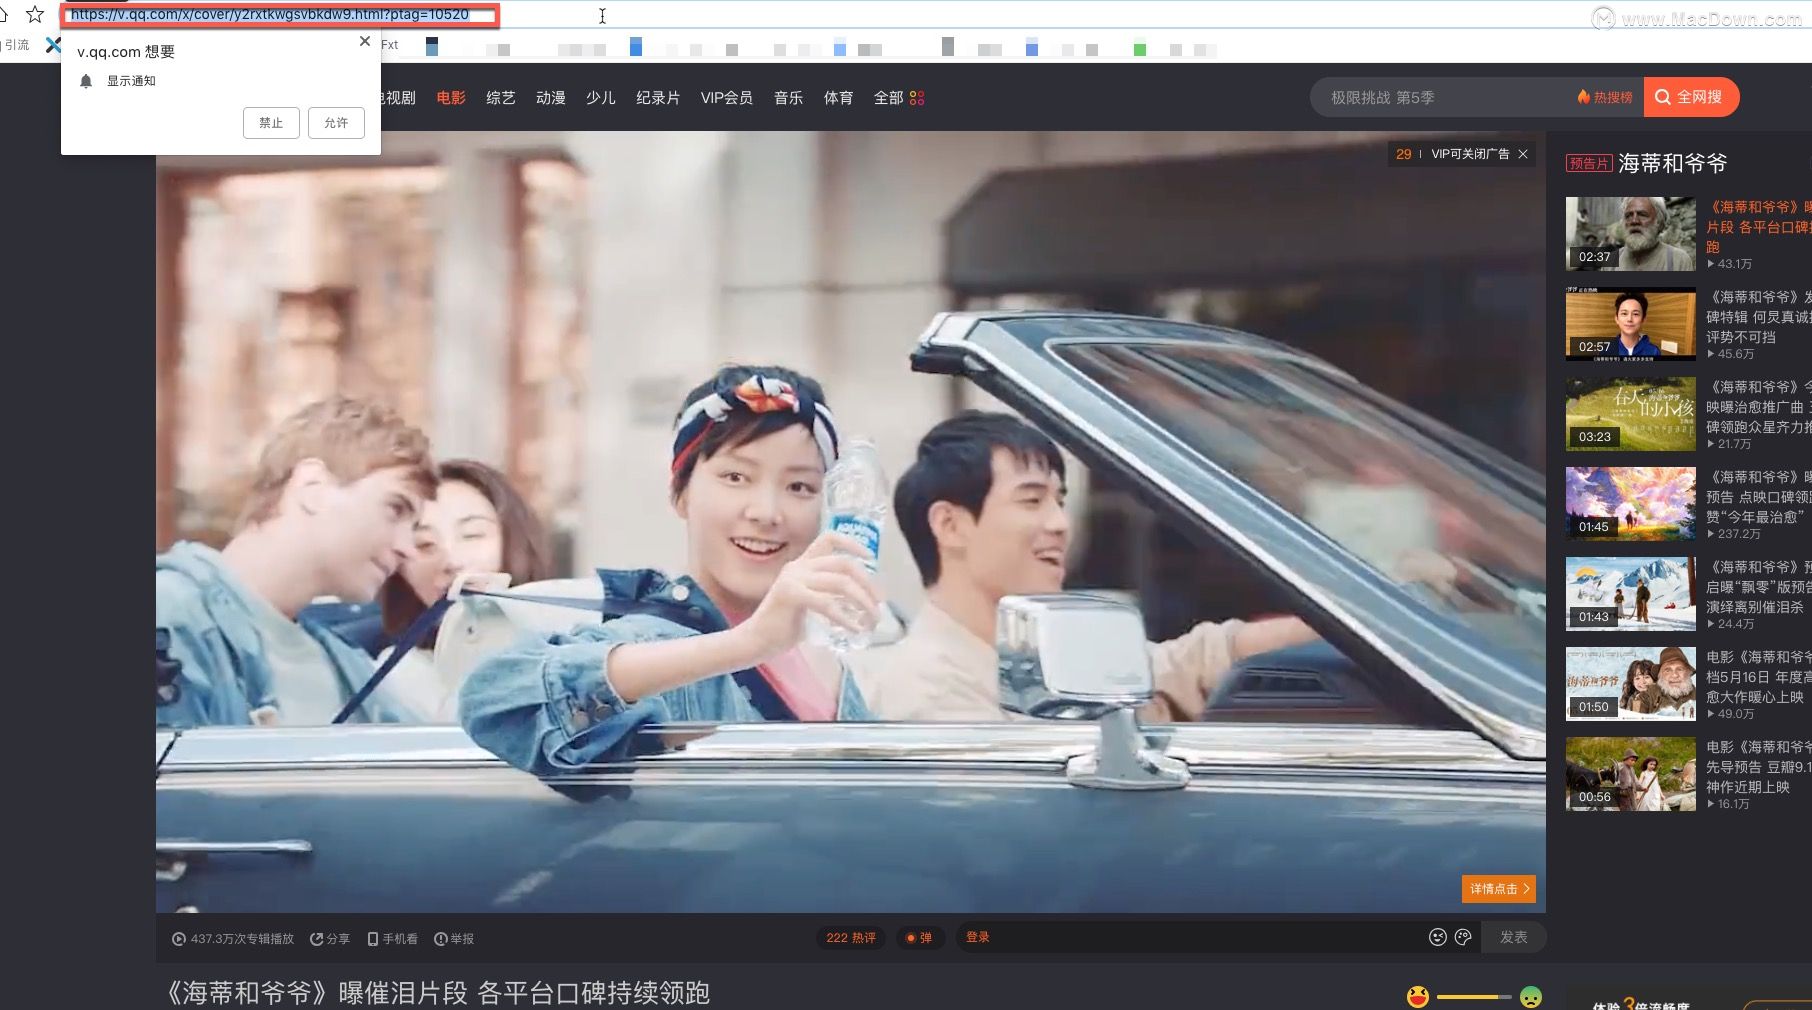1812x1010 pixels.
Task: Open the 动漫 category tab
Action: point(551,98)
